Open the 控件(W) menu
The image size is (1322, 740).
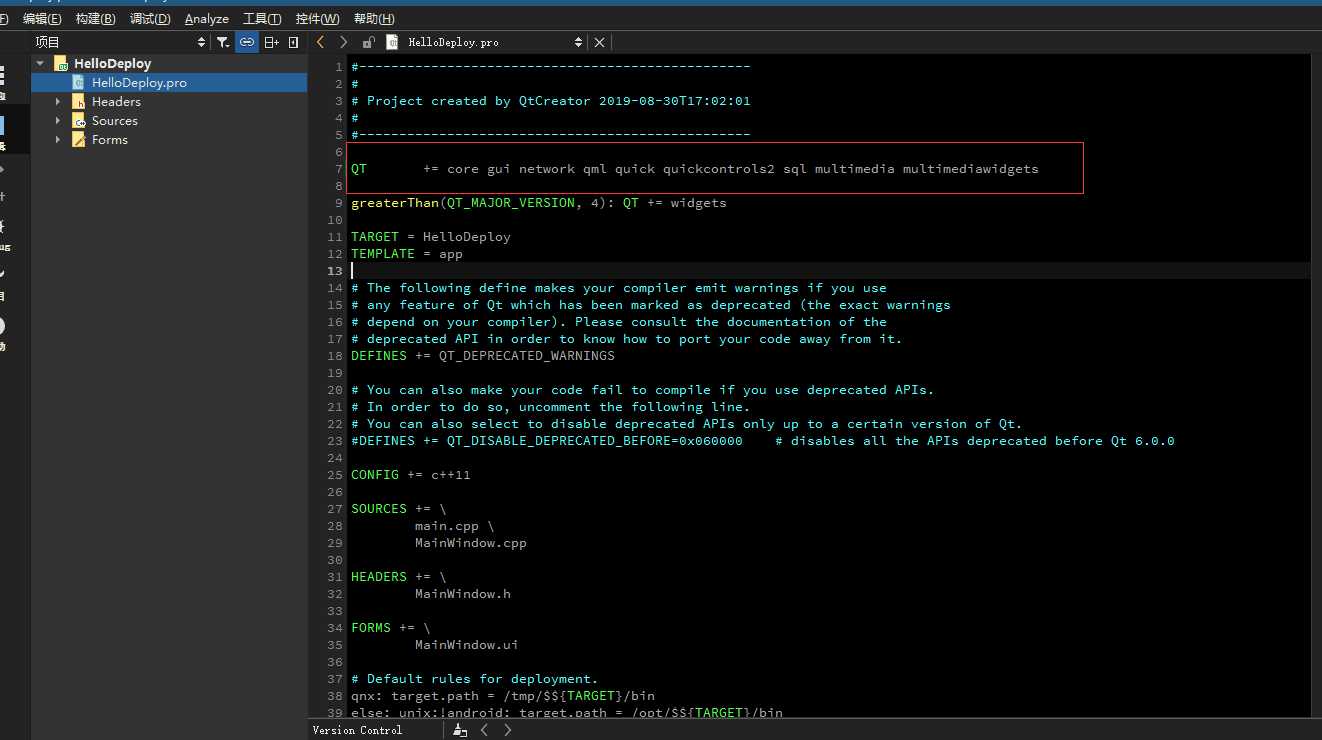[318, 19]
